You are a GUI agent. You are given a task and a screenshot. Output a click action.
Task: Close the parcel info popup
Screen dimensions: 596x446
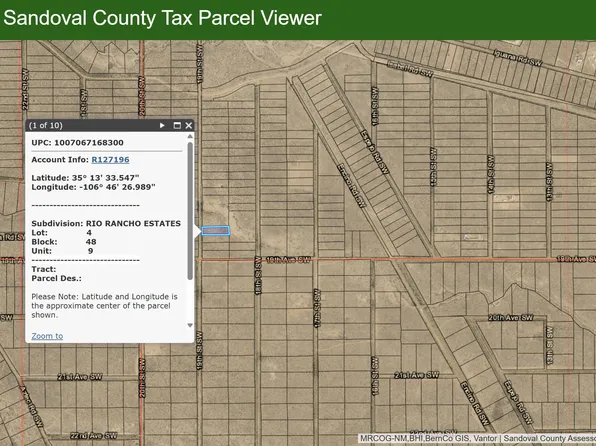189,125
